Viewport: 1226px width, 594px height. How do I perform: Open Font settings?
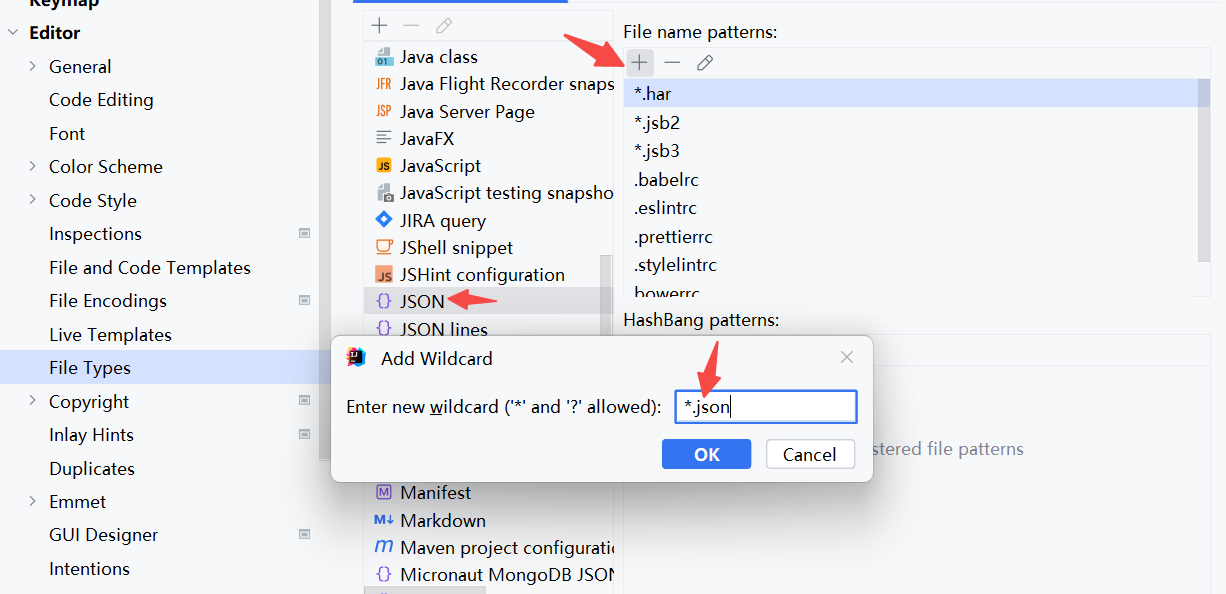click(67, 134)
